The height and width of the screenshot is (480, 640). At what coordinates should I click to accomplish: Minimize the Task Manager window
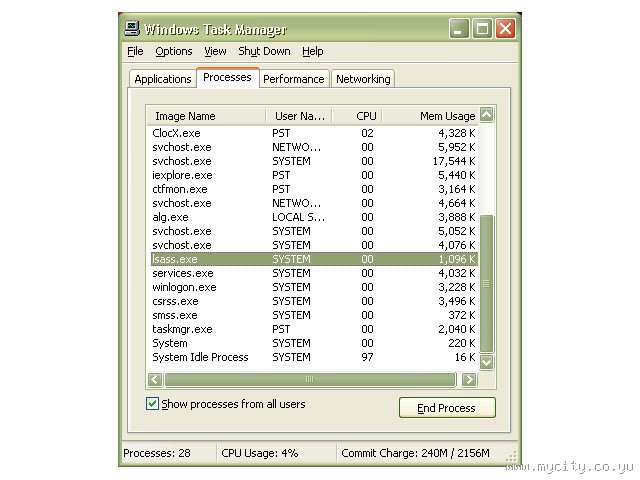(x=458, y=29)
